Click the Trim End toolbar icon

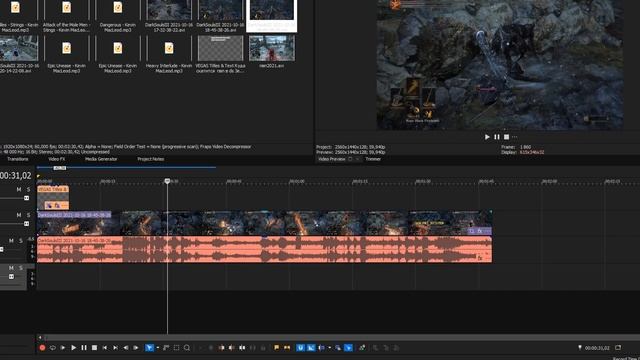coord(232,348)
